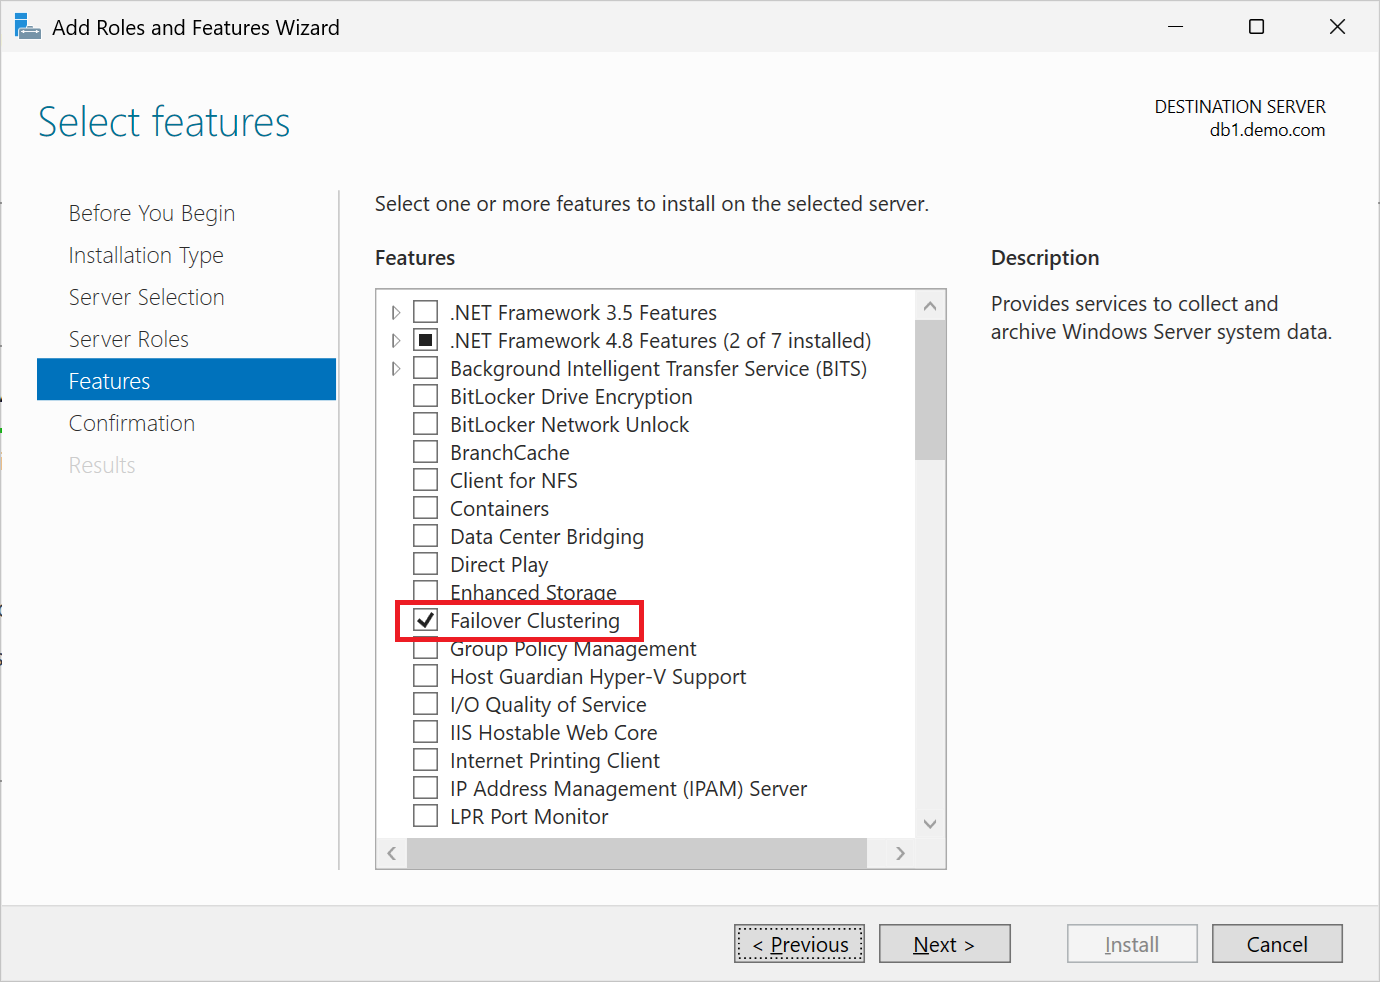Image resolution: width=1380 pixels, height=982 pixels.
Task: Check the .NET Framework 3.5 Features box
Action: pos(426,312)
